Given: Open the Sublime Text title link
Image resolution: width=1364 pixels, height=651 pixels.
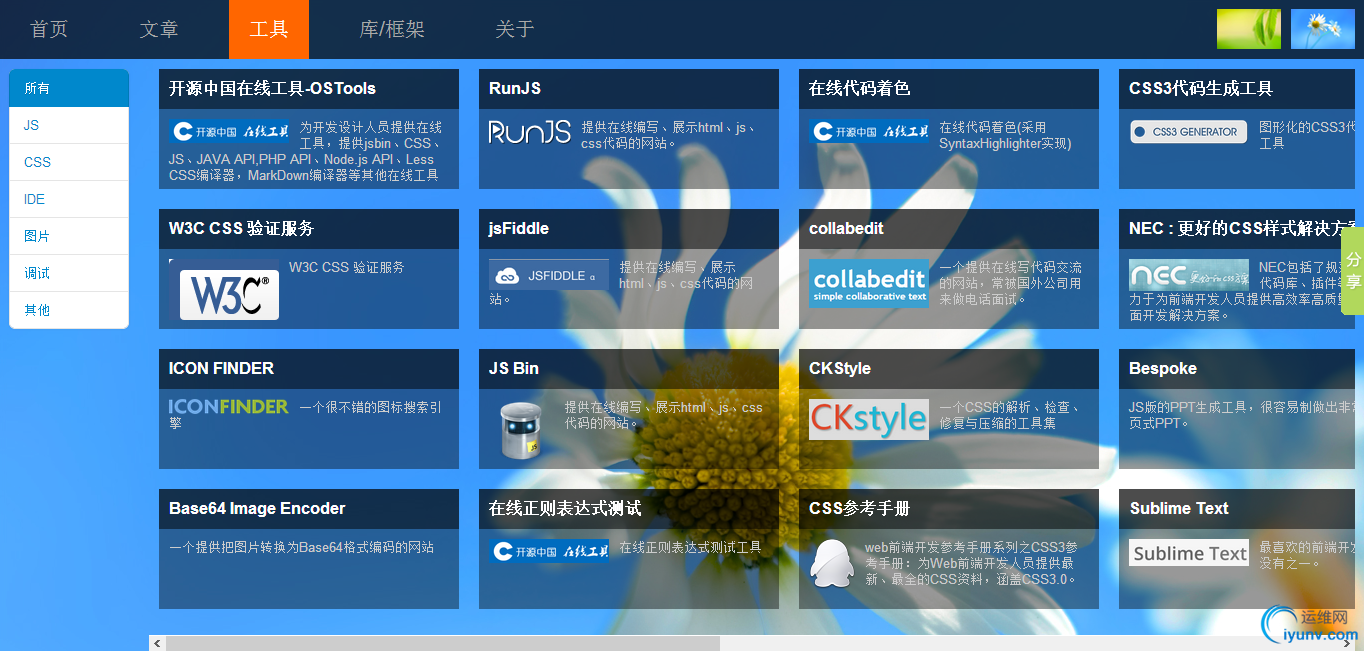Looking at the screenshot, I should [x=1179, y=508].
